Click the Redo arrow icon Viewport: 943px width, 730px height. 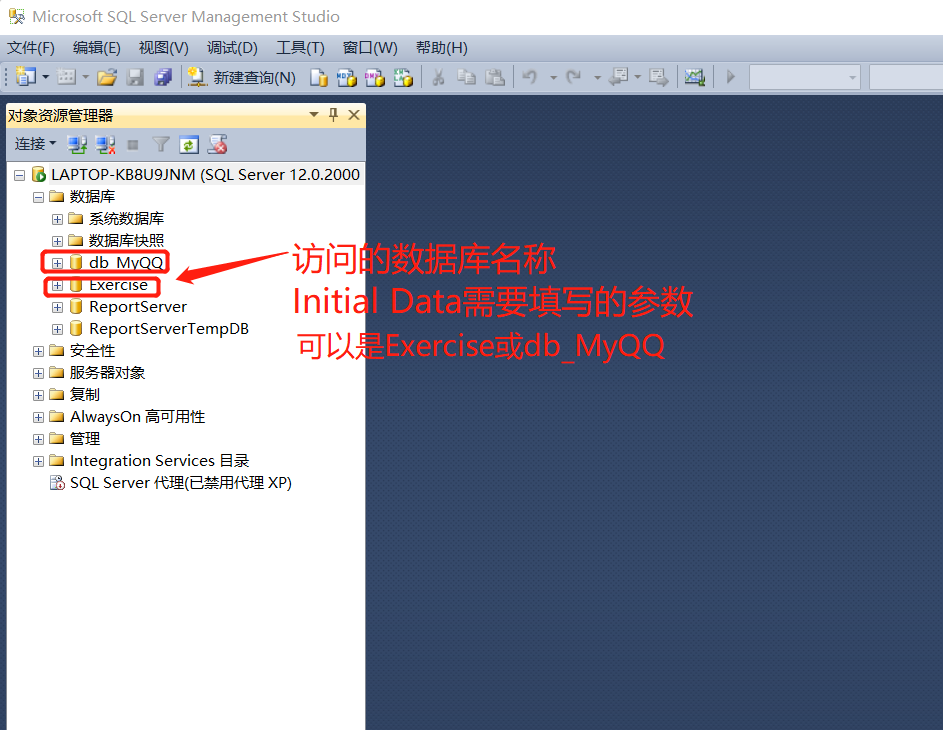(574, 77)
